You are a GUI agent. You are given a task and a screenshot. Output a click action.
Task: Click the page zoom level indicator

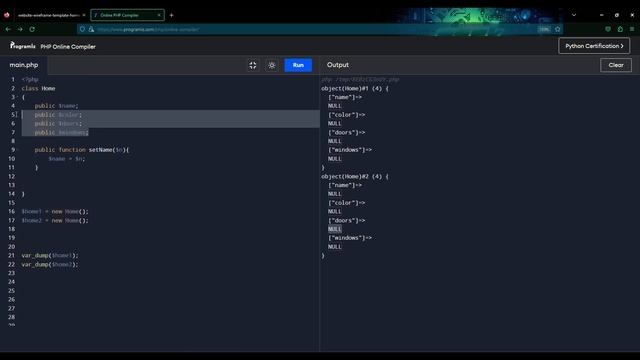pos(544,29)
